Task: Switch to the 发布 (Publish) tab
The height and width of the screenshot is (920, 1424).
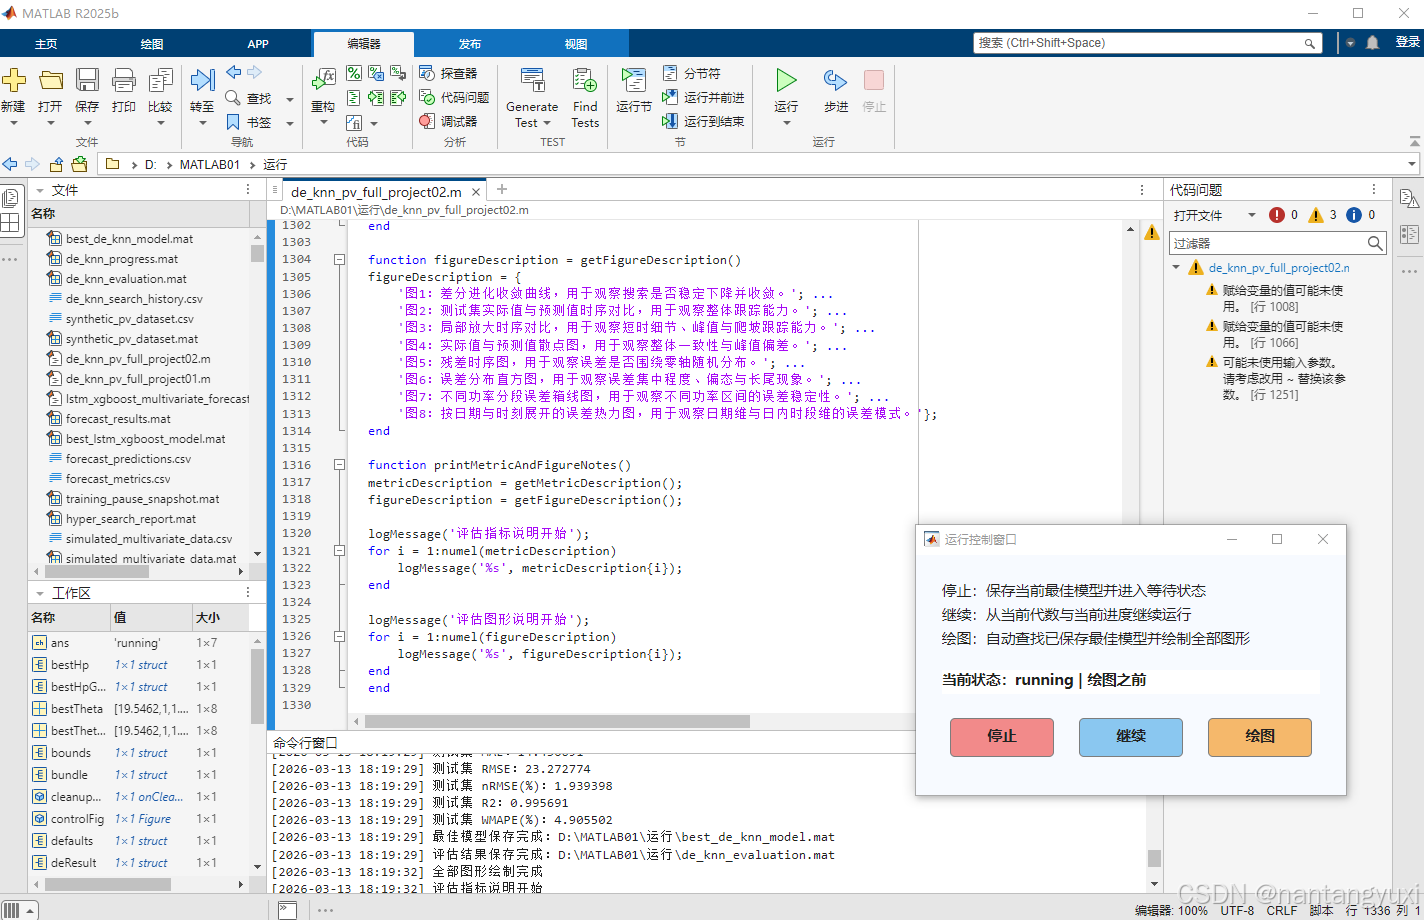Action: [470, 44]
